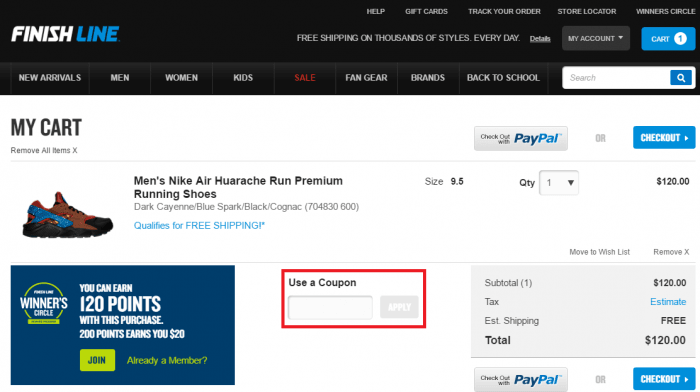Click Remove All Items X
The image size is (700, 392).
point(44,150)
